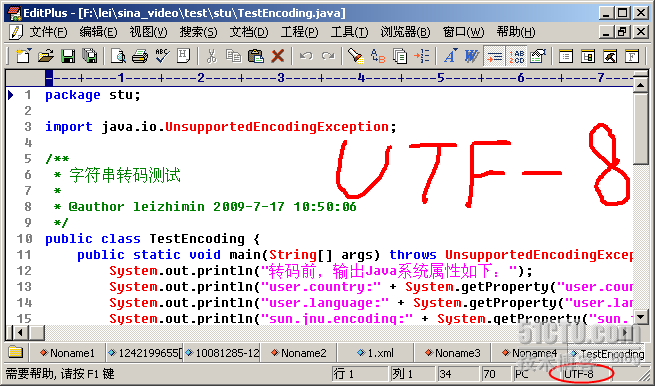Click the full screen F icon
Screen dimensions: 655x386
pyautogui.click(x=632, y=56)
